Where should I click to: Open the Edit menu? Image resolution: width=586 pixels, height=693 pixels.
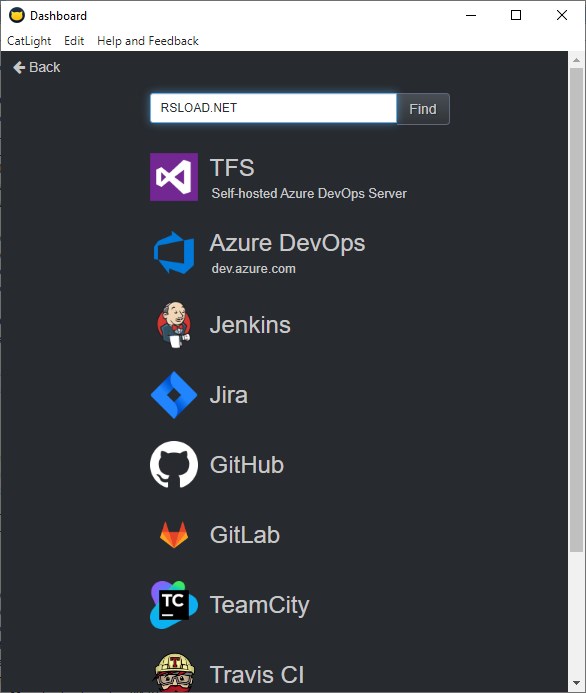point(74,41)
